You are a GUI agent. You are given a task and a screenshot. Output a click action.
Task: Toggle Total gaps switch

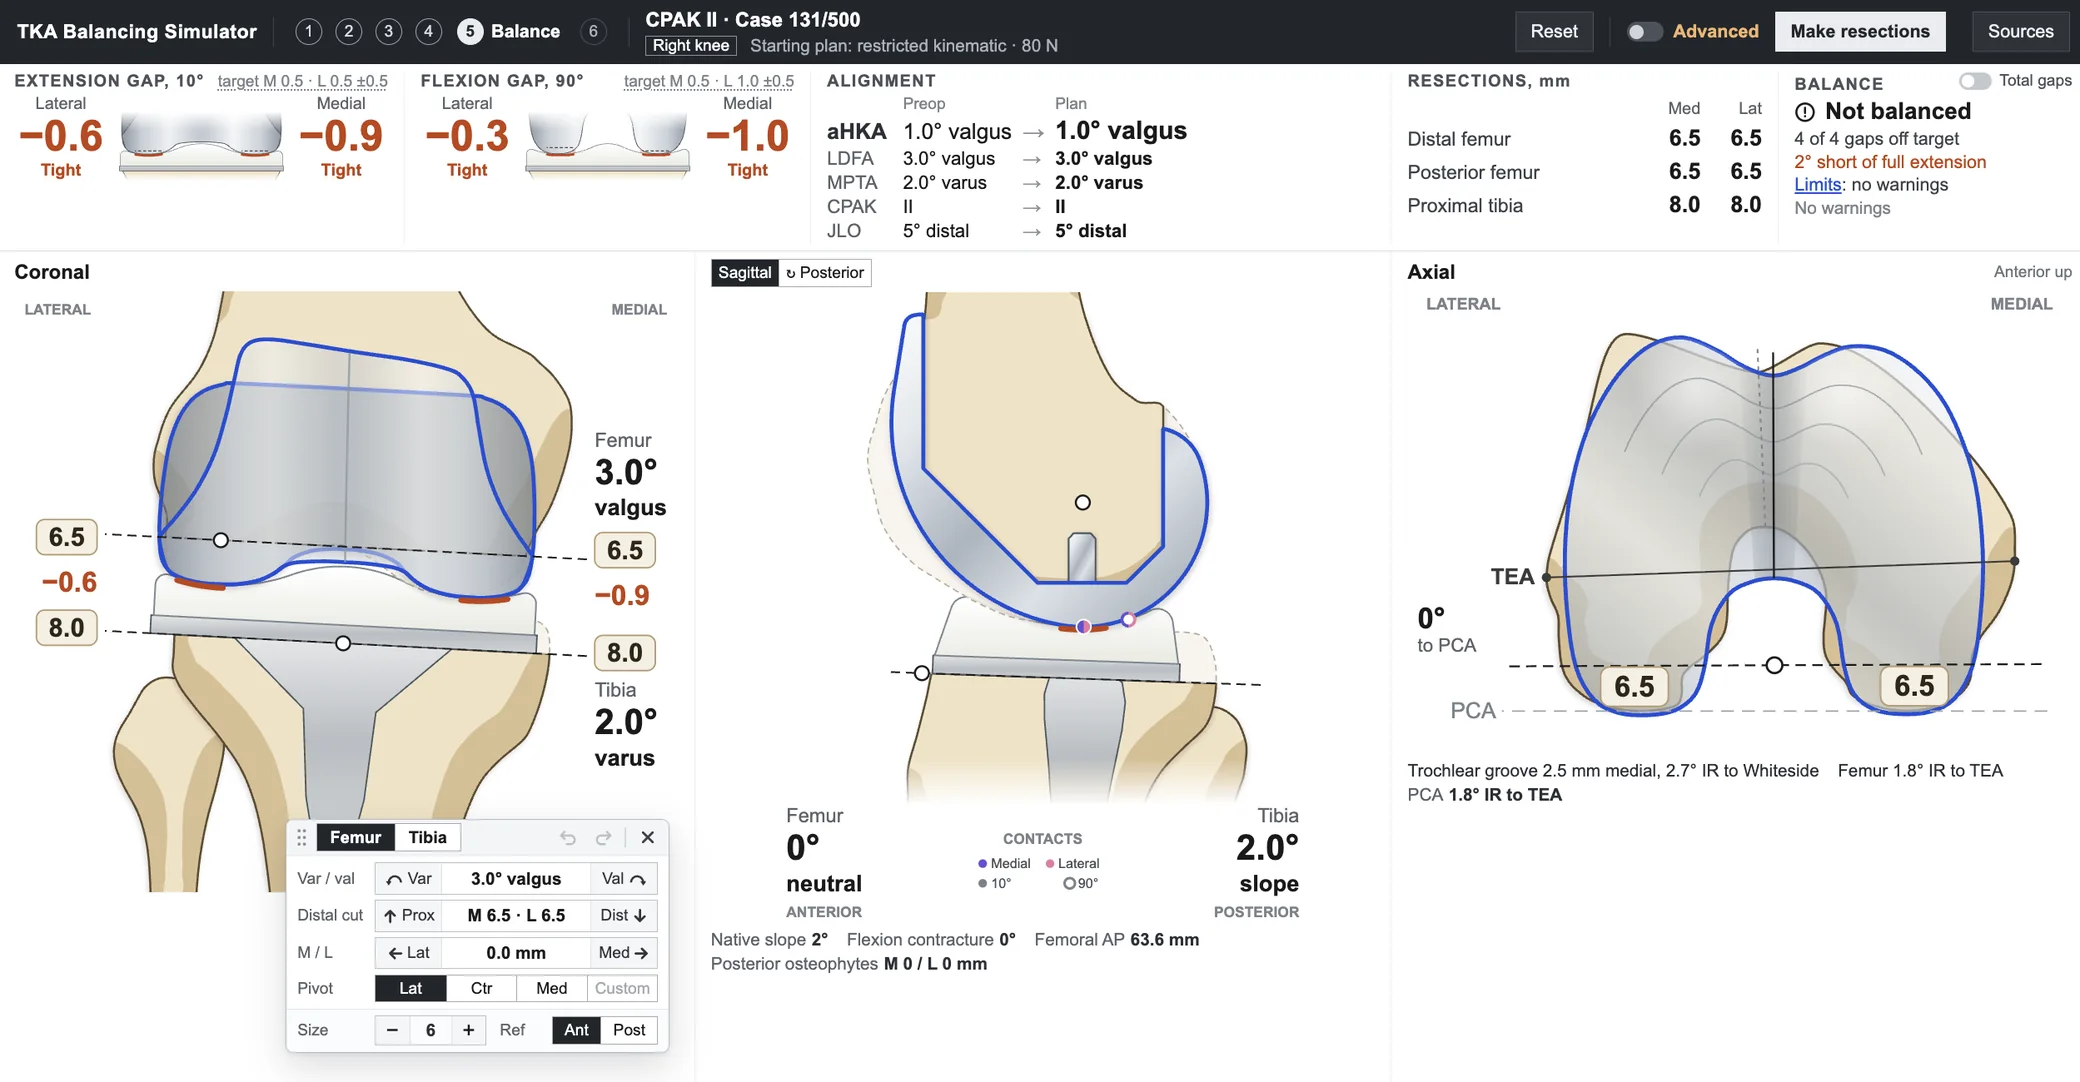coord(1974,81)
